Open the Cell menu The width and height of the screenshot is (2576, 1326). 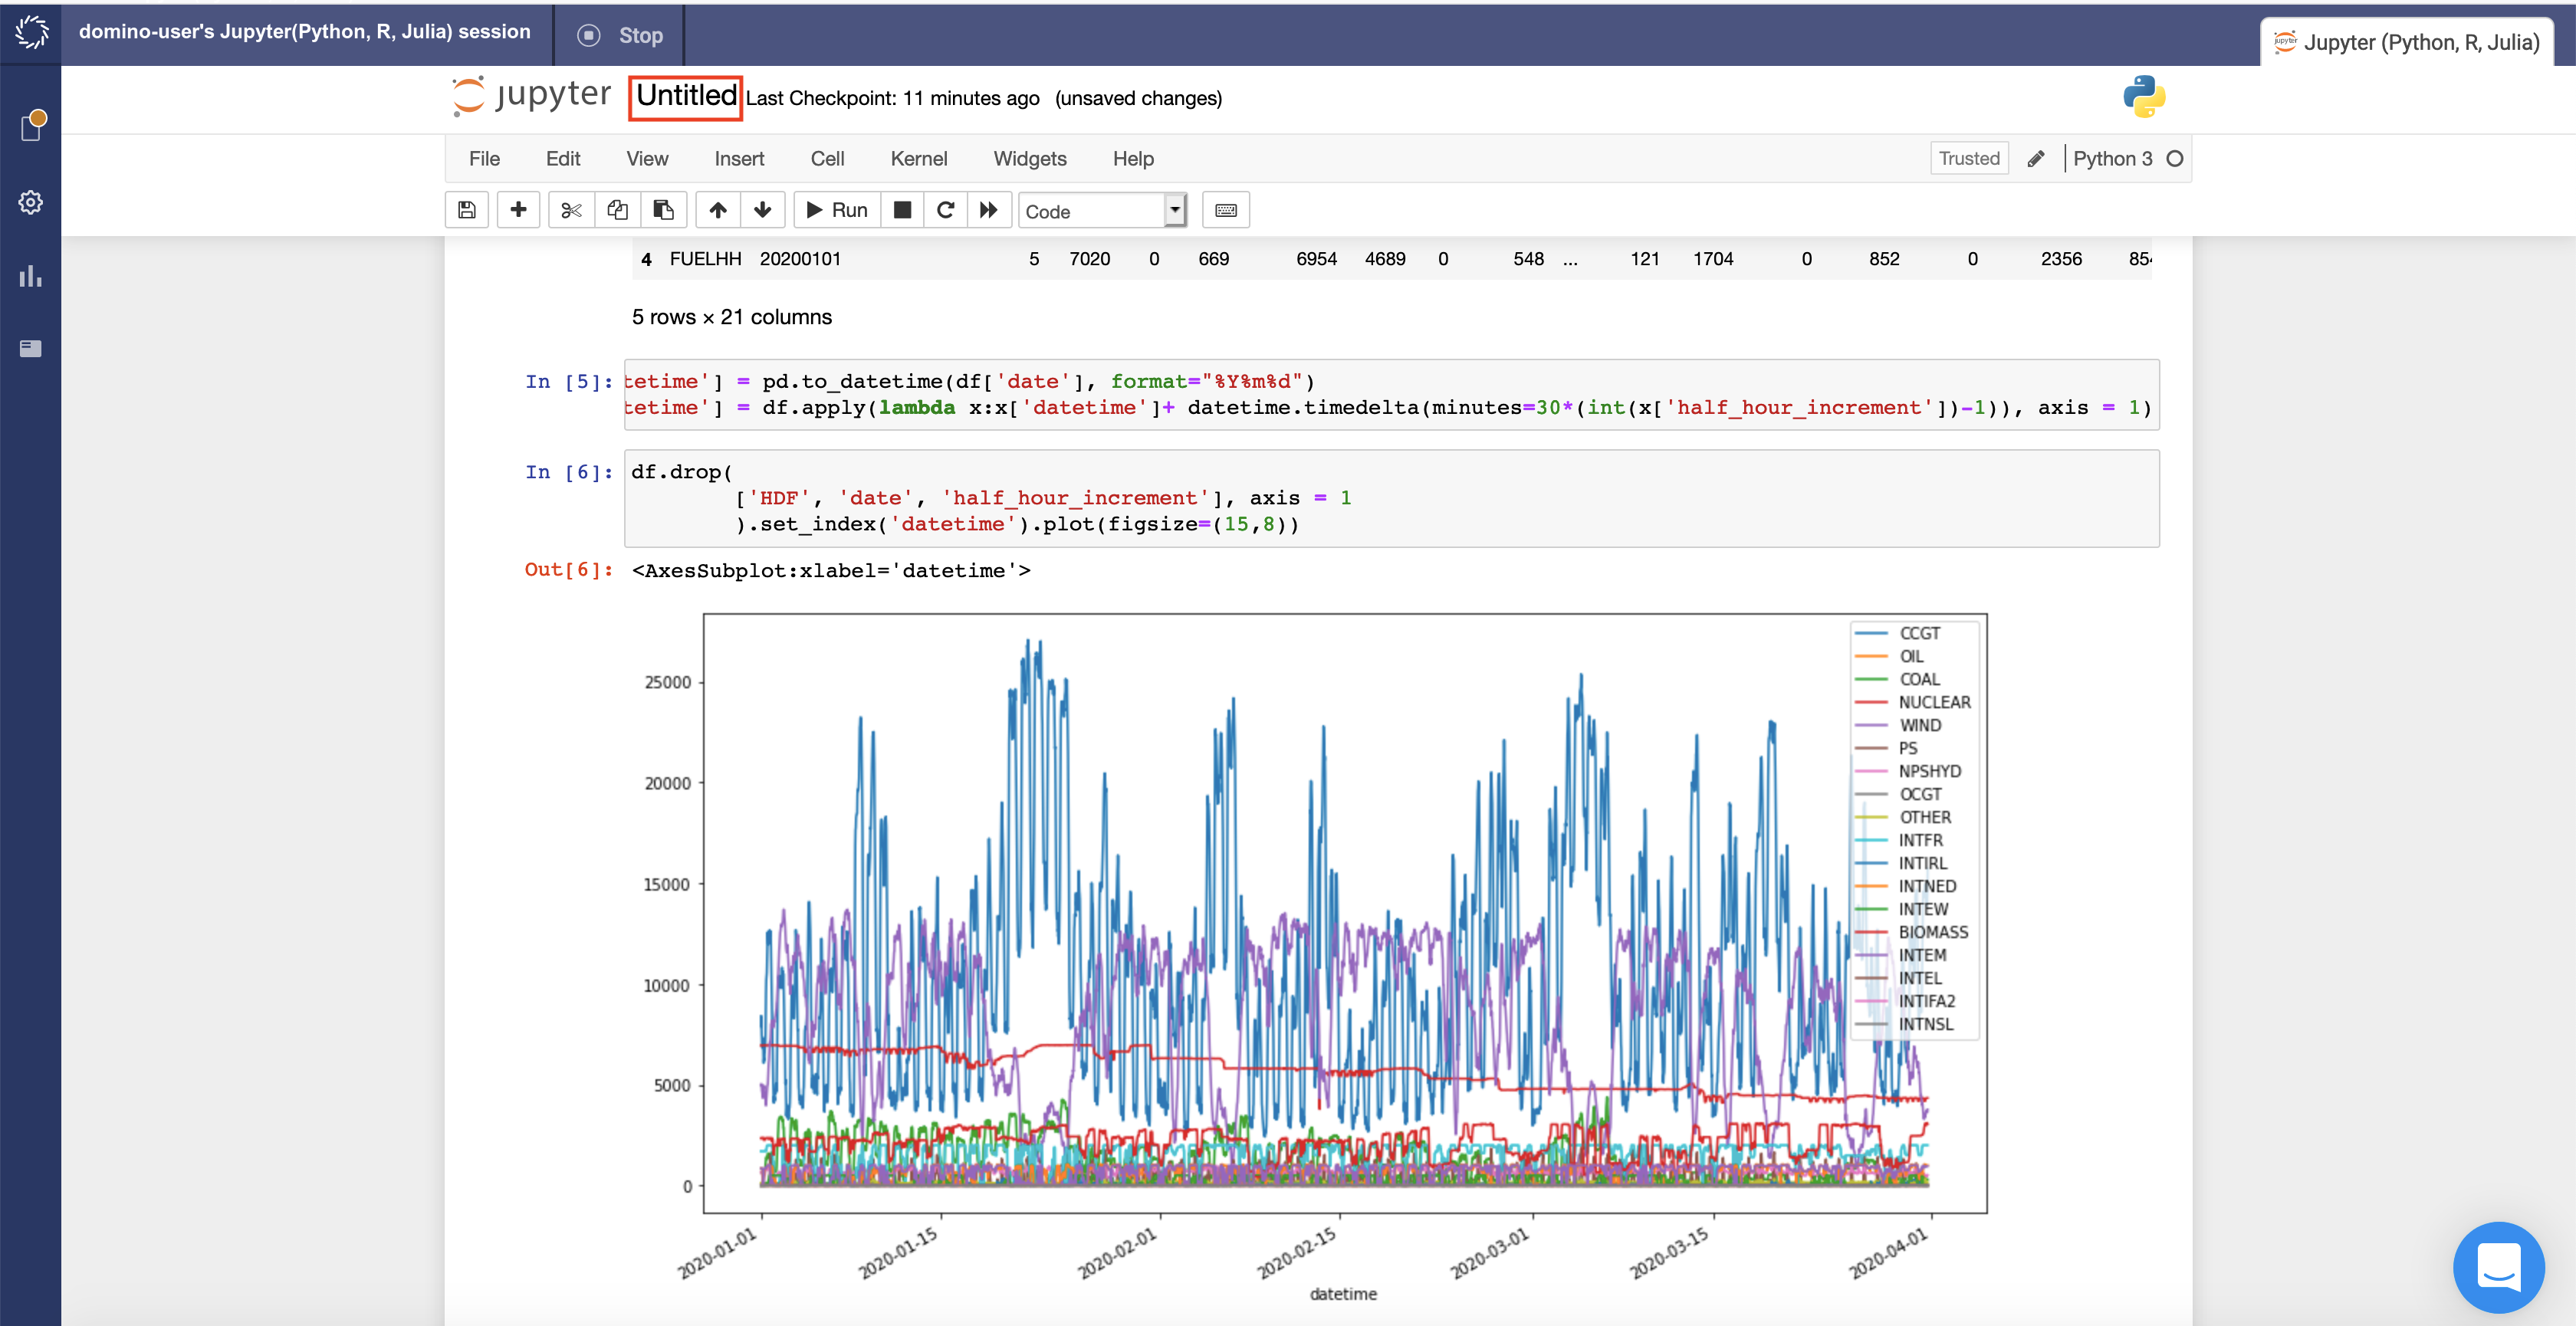[x=827, y=159]
